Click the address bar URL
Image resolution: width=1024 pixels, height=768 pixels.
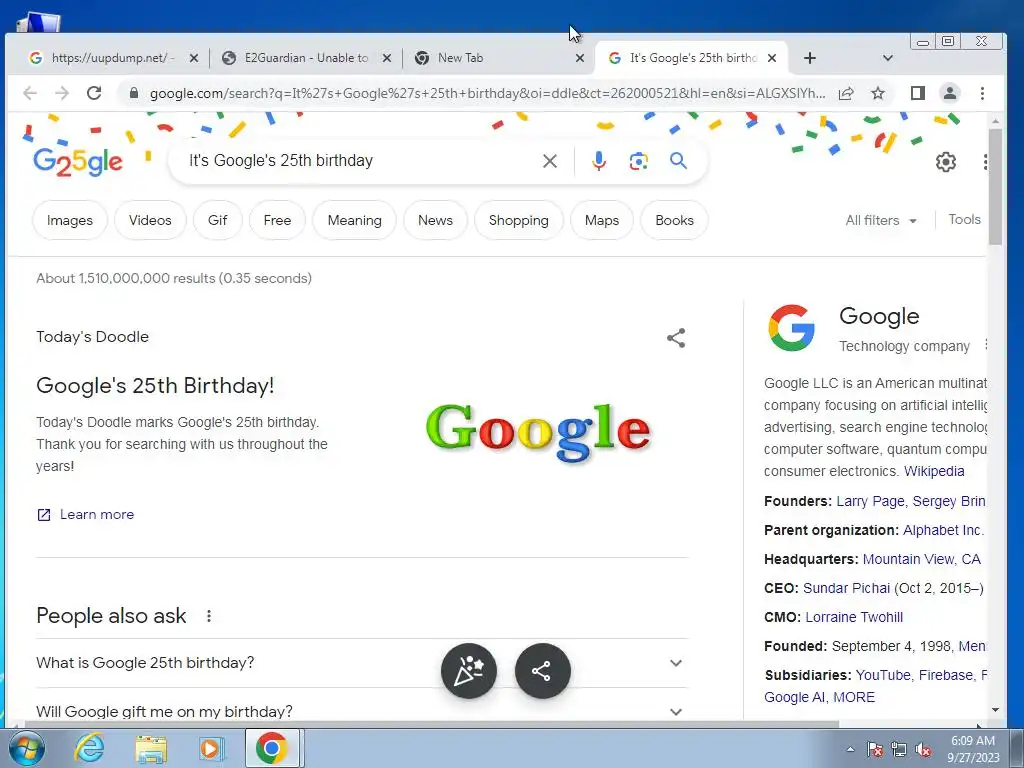tap(487, 93)
